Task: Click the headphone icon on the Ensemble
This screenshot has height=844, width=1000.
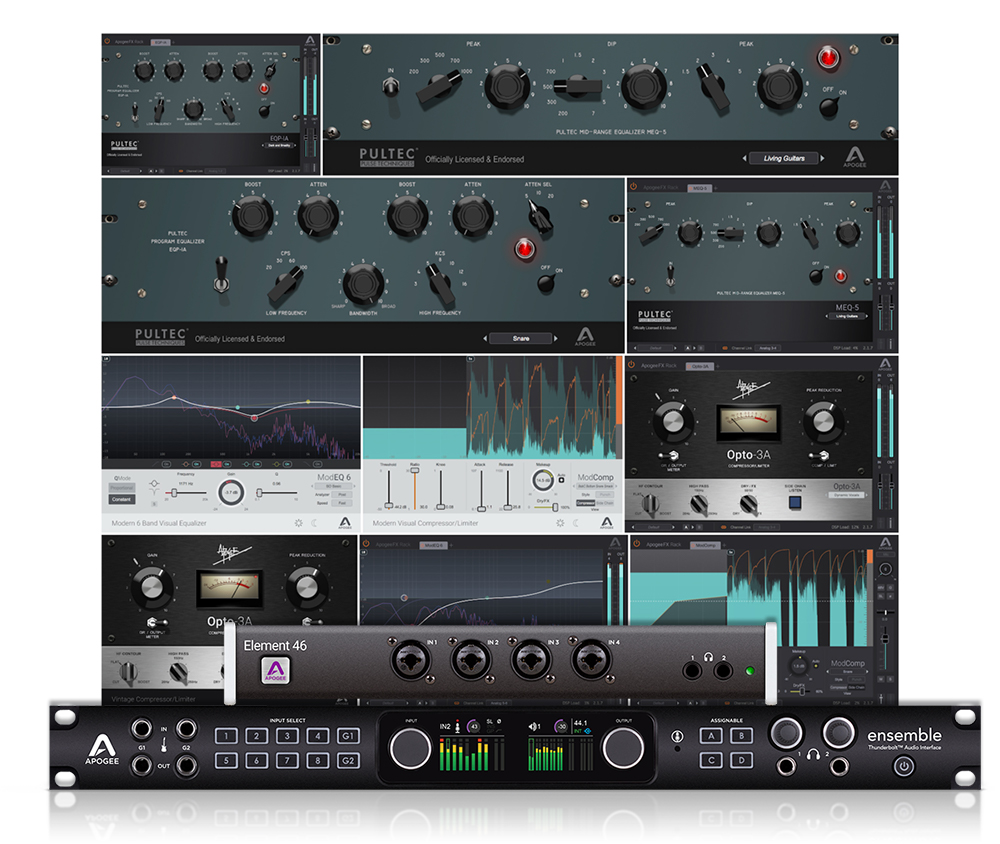Action: tap(812, 755)
